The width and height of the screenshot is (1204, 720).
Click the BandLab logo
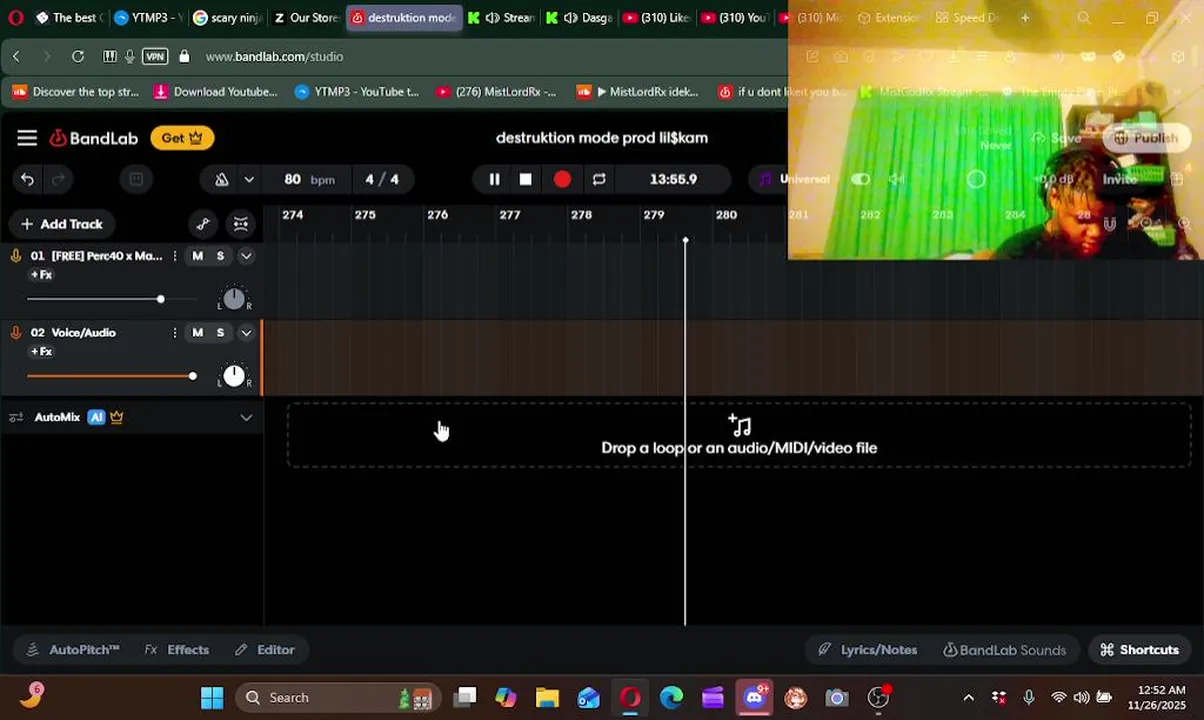pos(94,138)
